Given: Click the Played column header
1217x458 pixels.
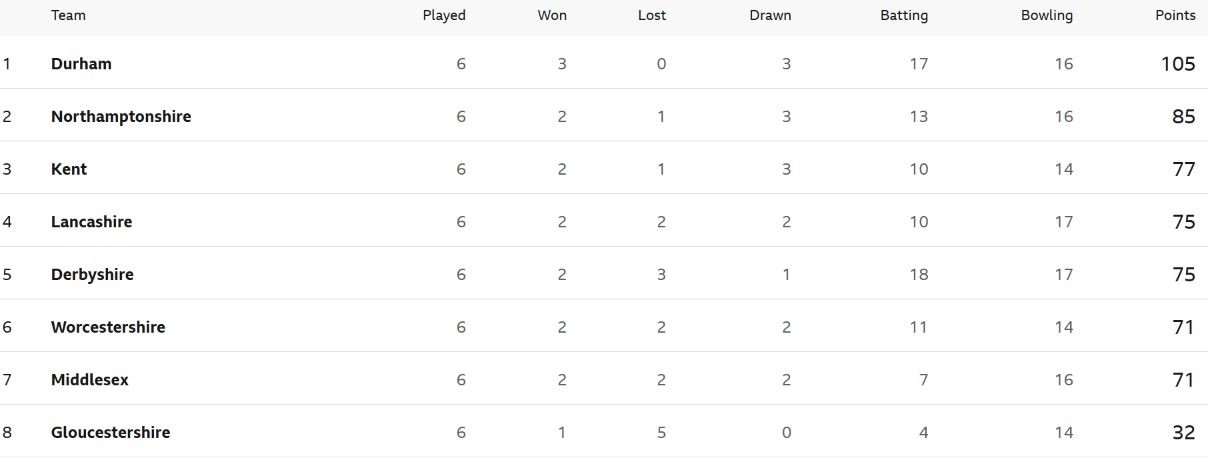Looking at the screenshot, I should coord(444,15).
